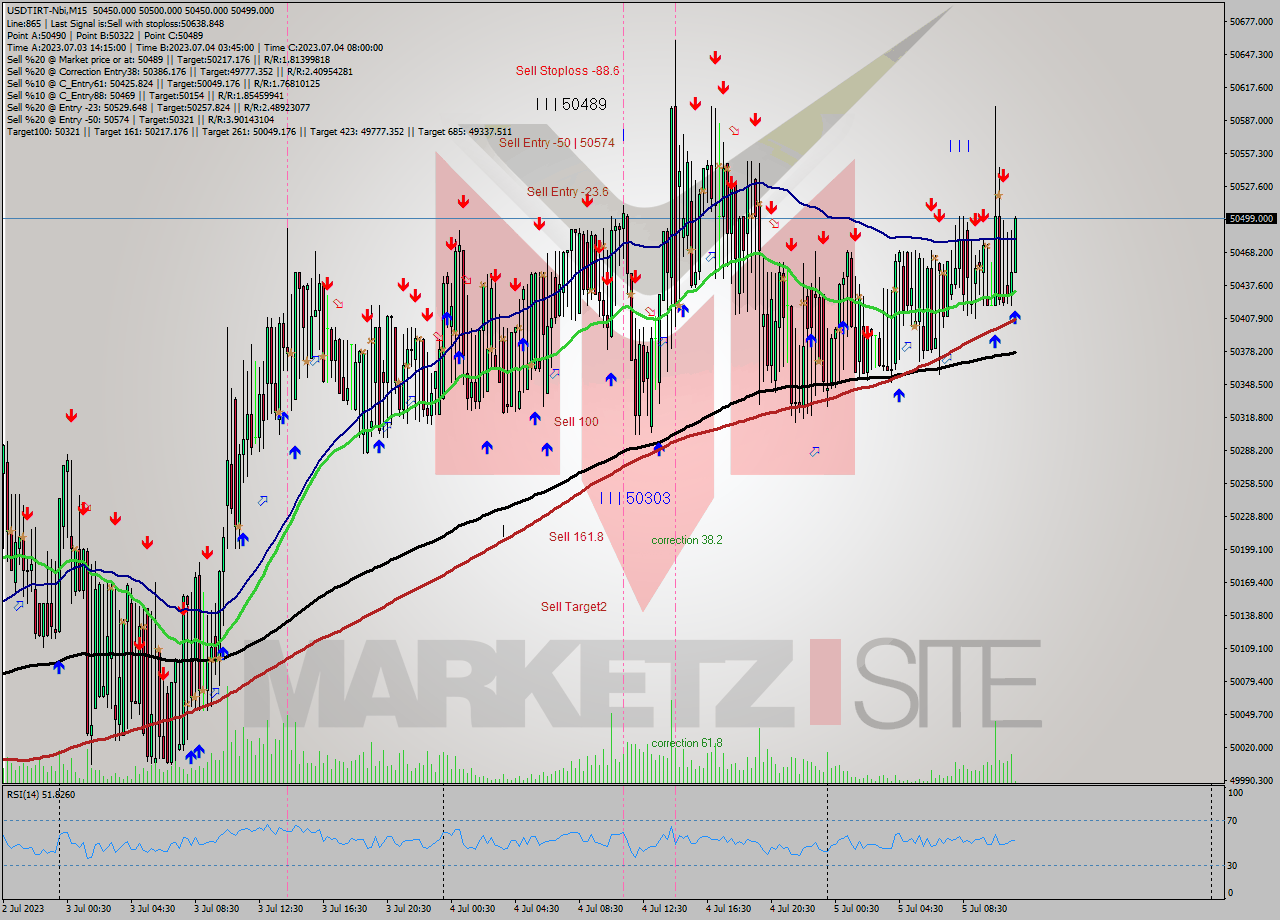Image resolution: width=1280 pixels, height=920 pixels.
Task: Click the 50228.800 price axis label
Action: (1251, 516)
